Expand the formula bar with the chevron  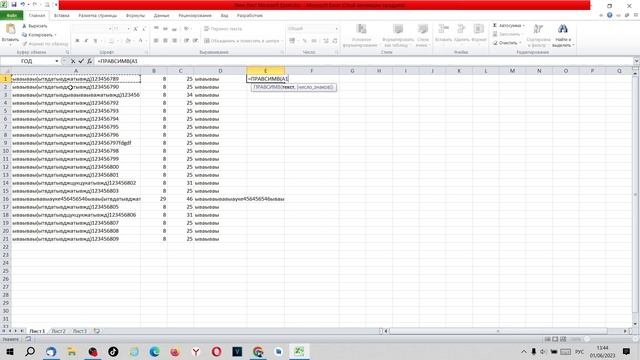click(x=636, y=61)
